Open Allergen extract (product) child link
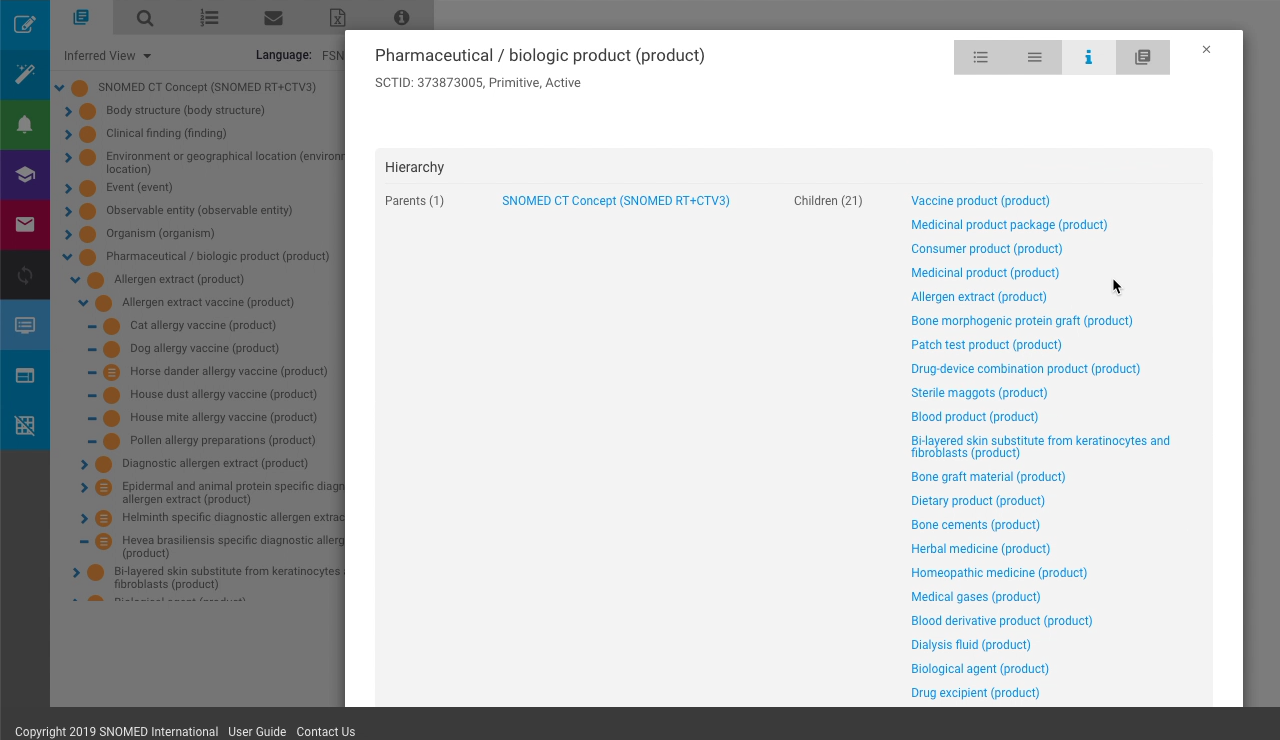1280x740 pixels. (979, 297)
